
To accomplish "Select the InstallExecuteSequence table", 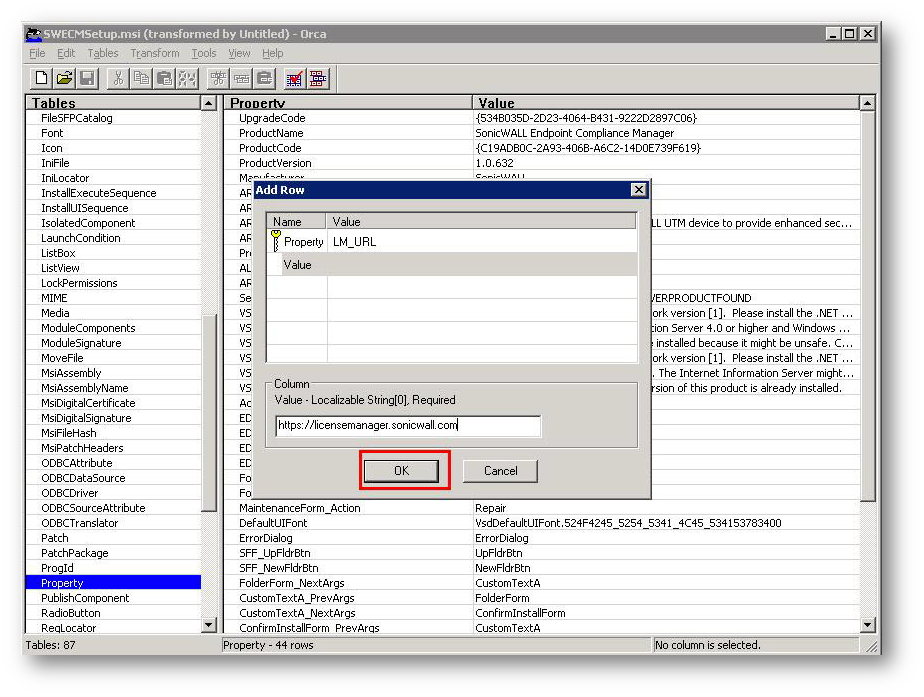I will (x=98, y=193).
